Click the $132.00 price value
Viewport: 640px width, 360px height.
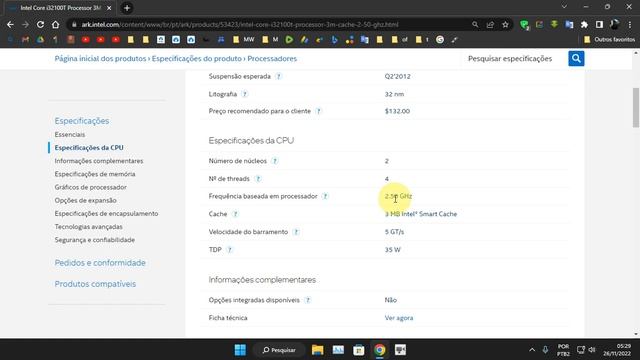click(x=397, y=111)
